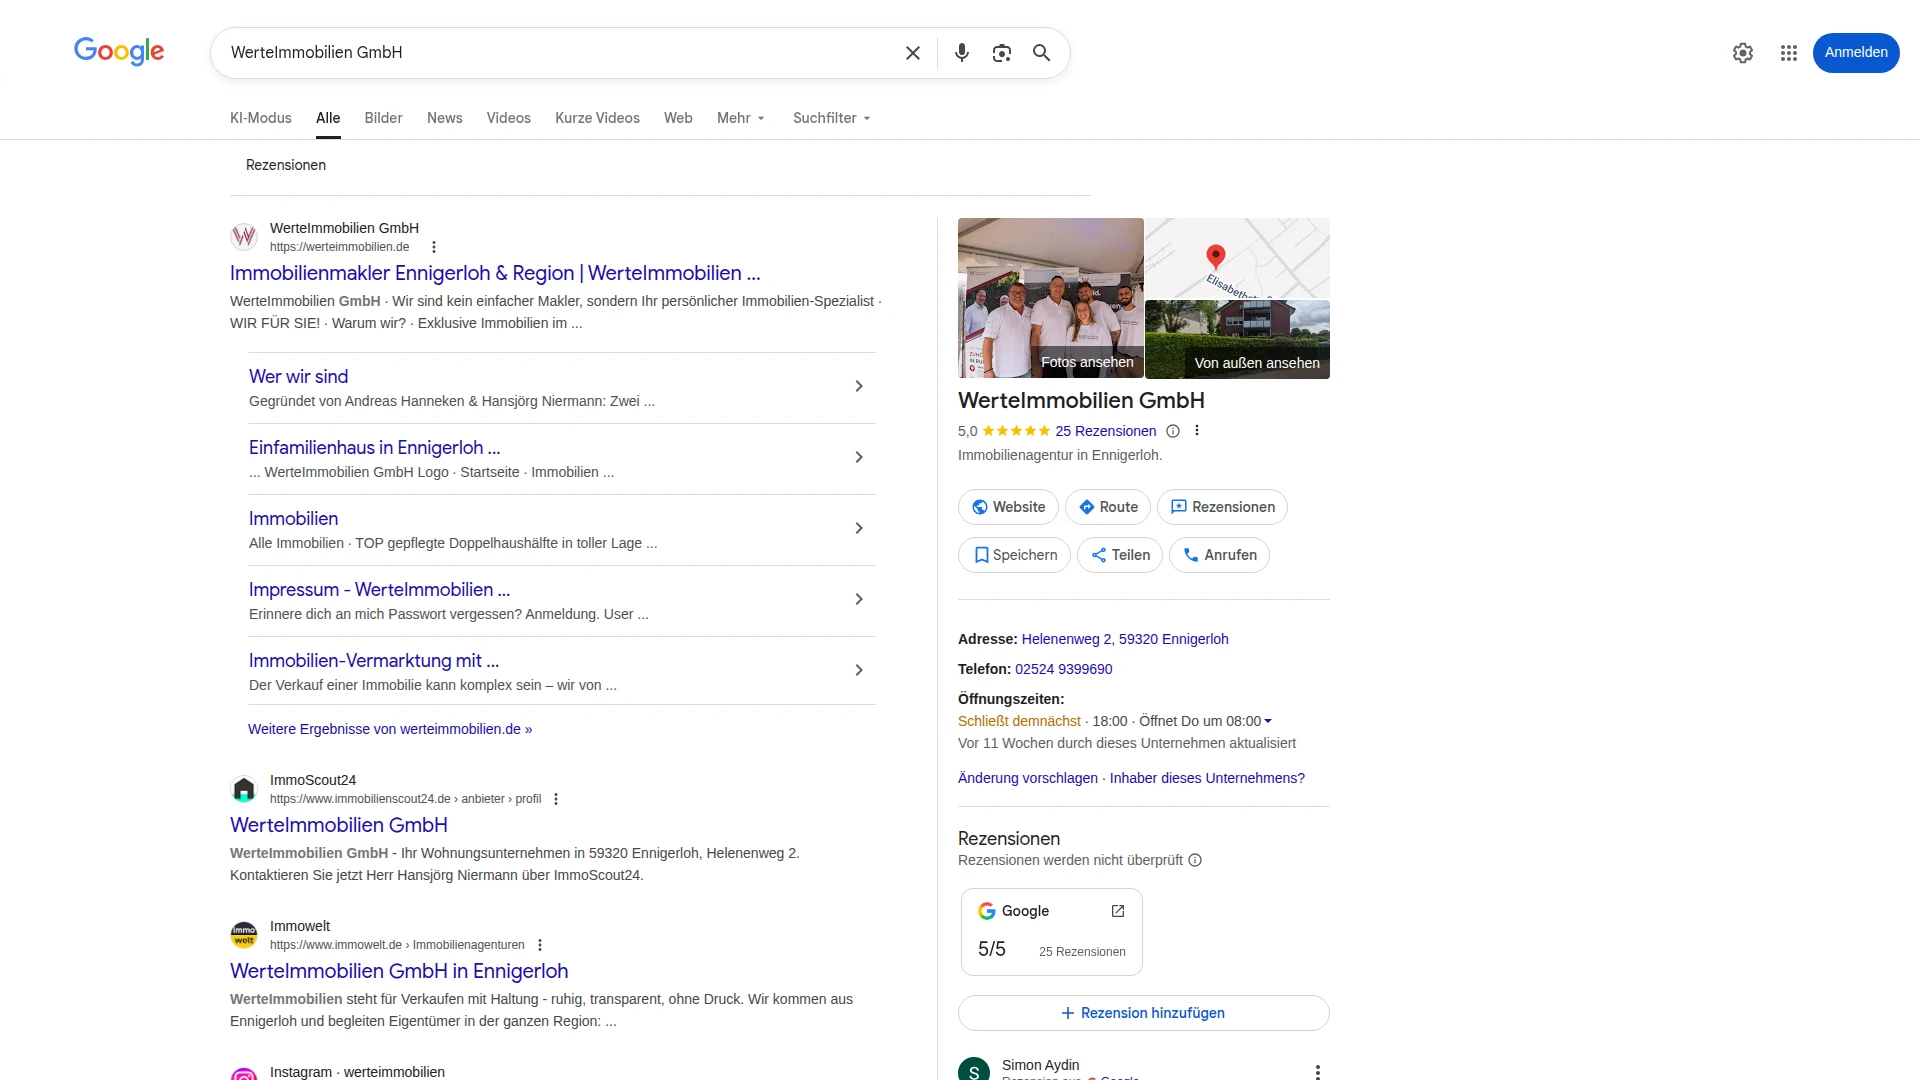Open the Von außen ansehen thumbnail
Screen dimensions: 1920x1080
coord(1237,339)
